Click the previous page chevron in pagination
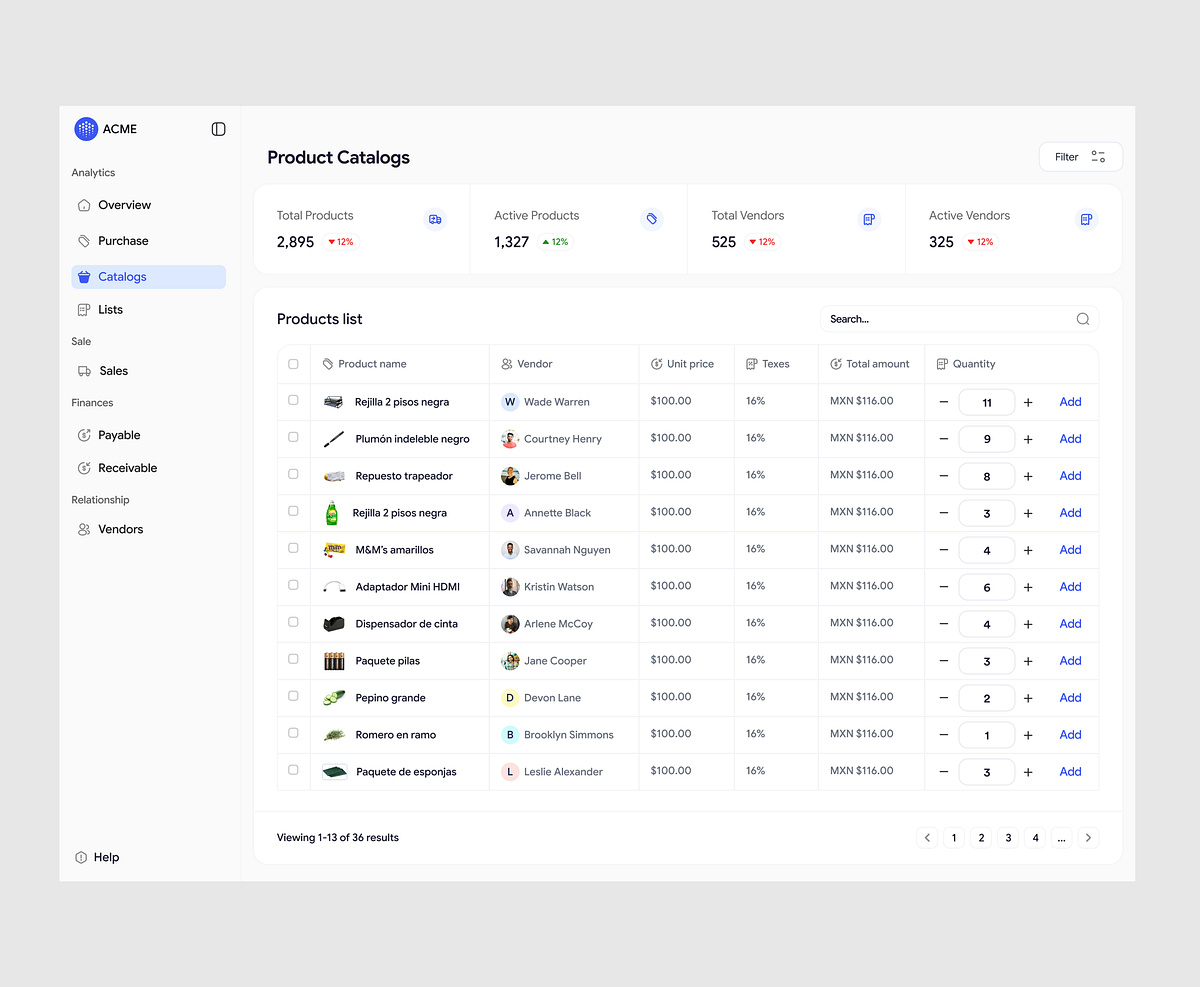1200x987 pixels. pyautogui.click(x=927, y=837)
